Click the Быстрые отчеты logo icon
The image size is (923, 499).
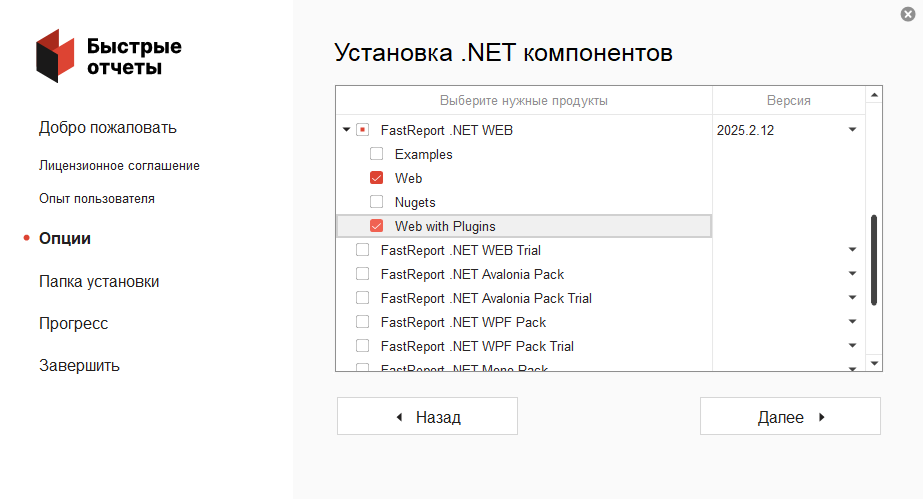point(56,54)
